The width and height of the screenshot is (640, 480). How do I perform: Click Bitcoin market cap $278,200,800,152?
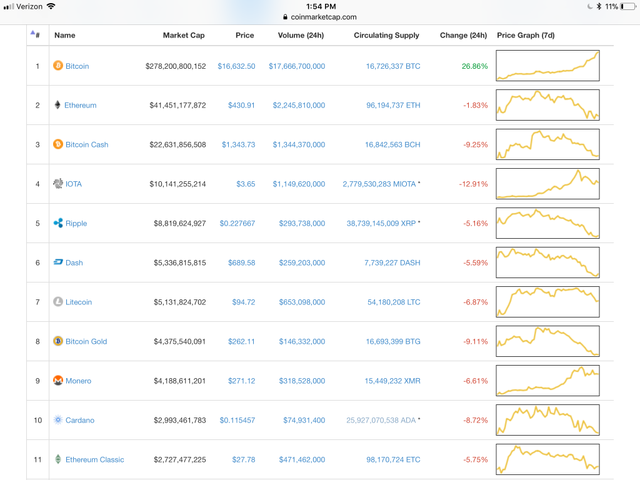(176, 66)
